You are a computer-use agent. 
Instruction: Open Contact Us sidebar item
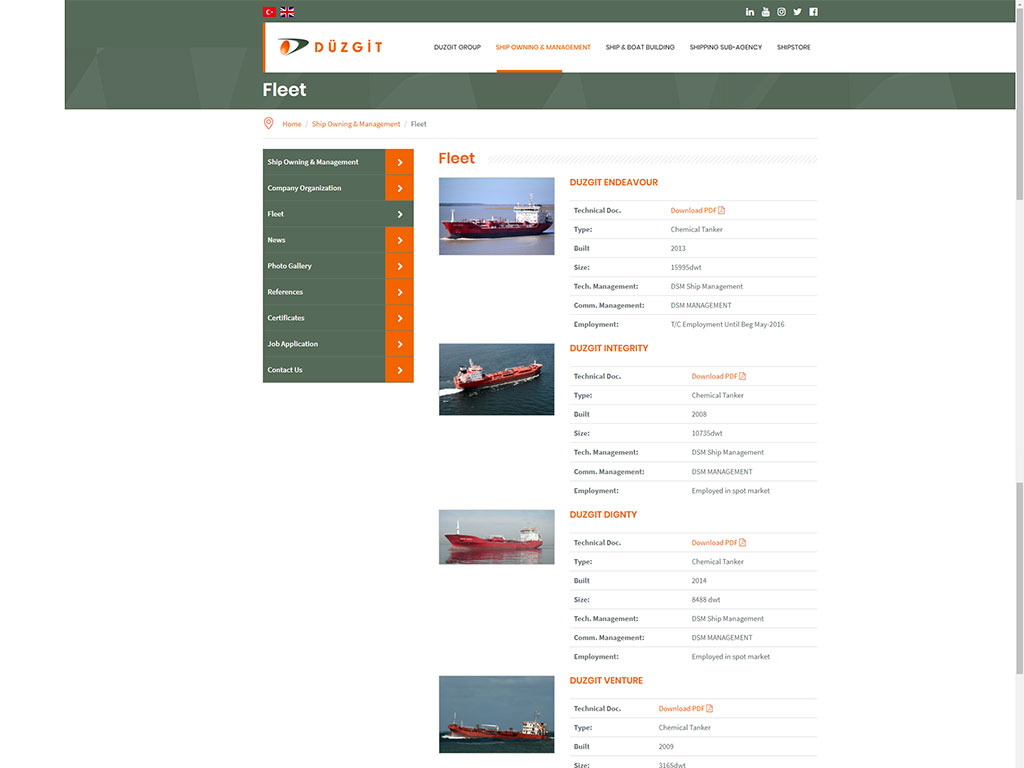pyautogui.click(x=324, y=370)
